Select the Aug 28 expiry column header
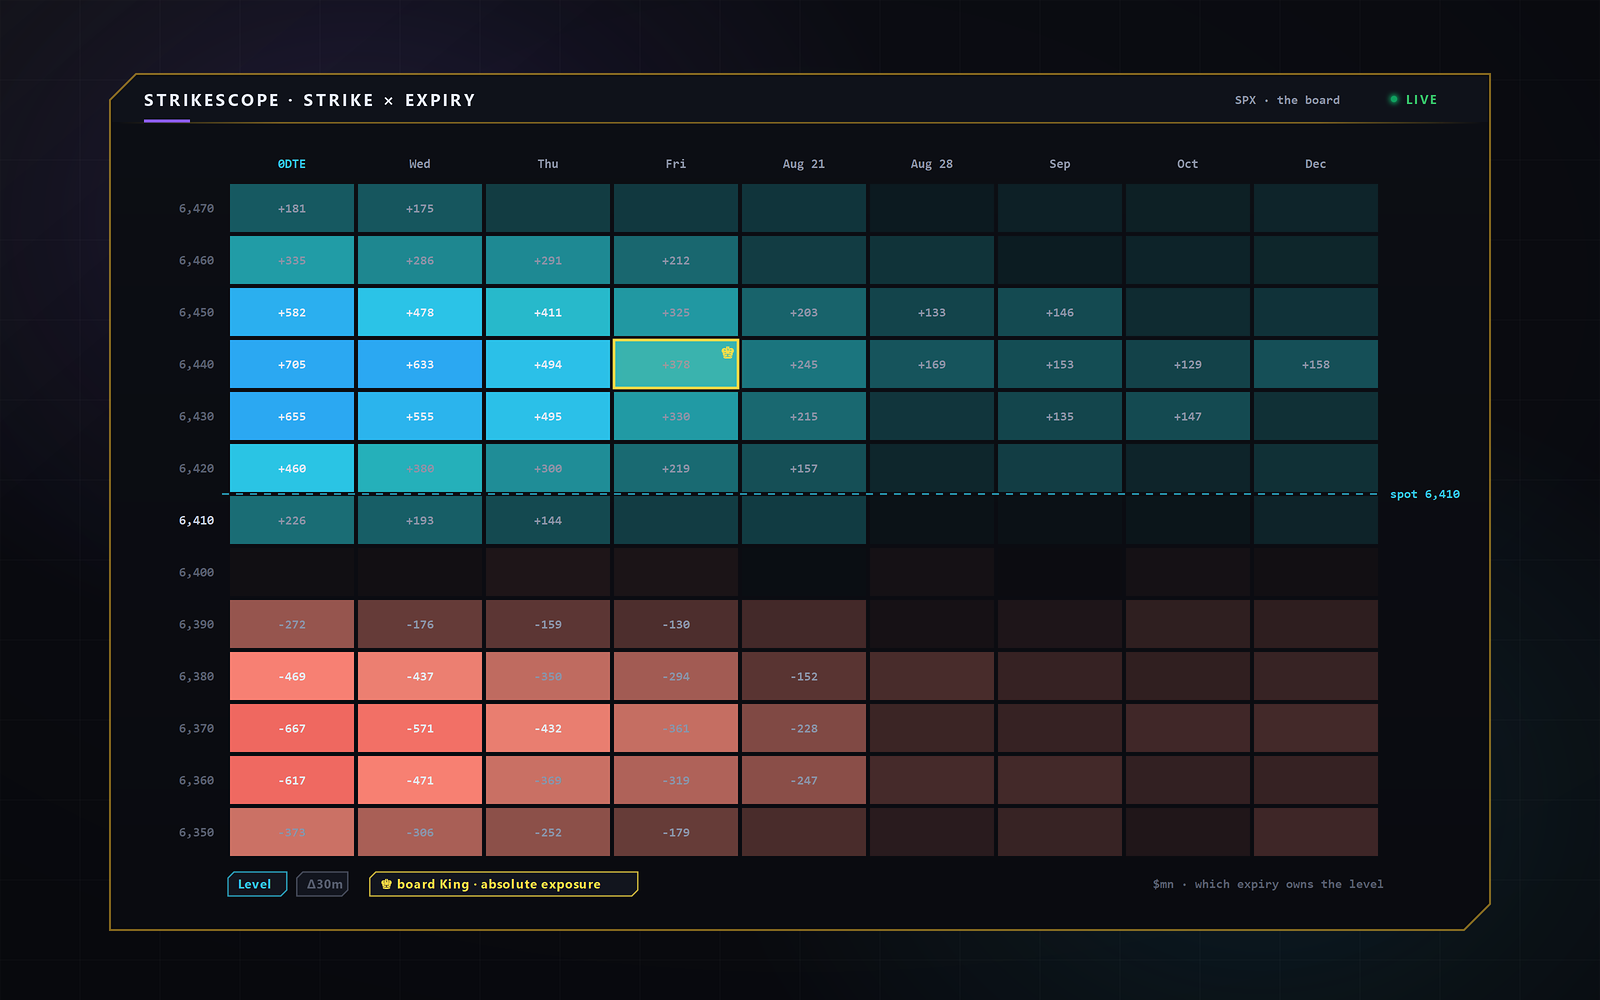 [x=932, y=164]
